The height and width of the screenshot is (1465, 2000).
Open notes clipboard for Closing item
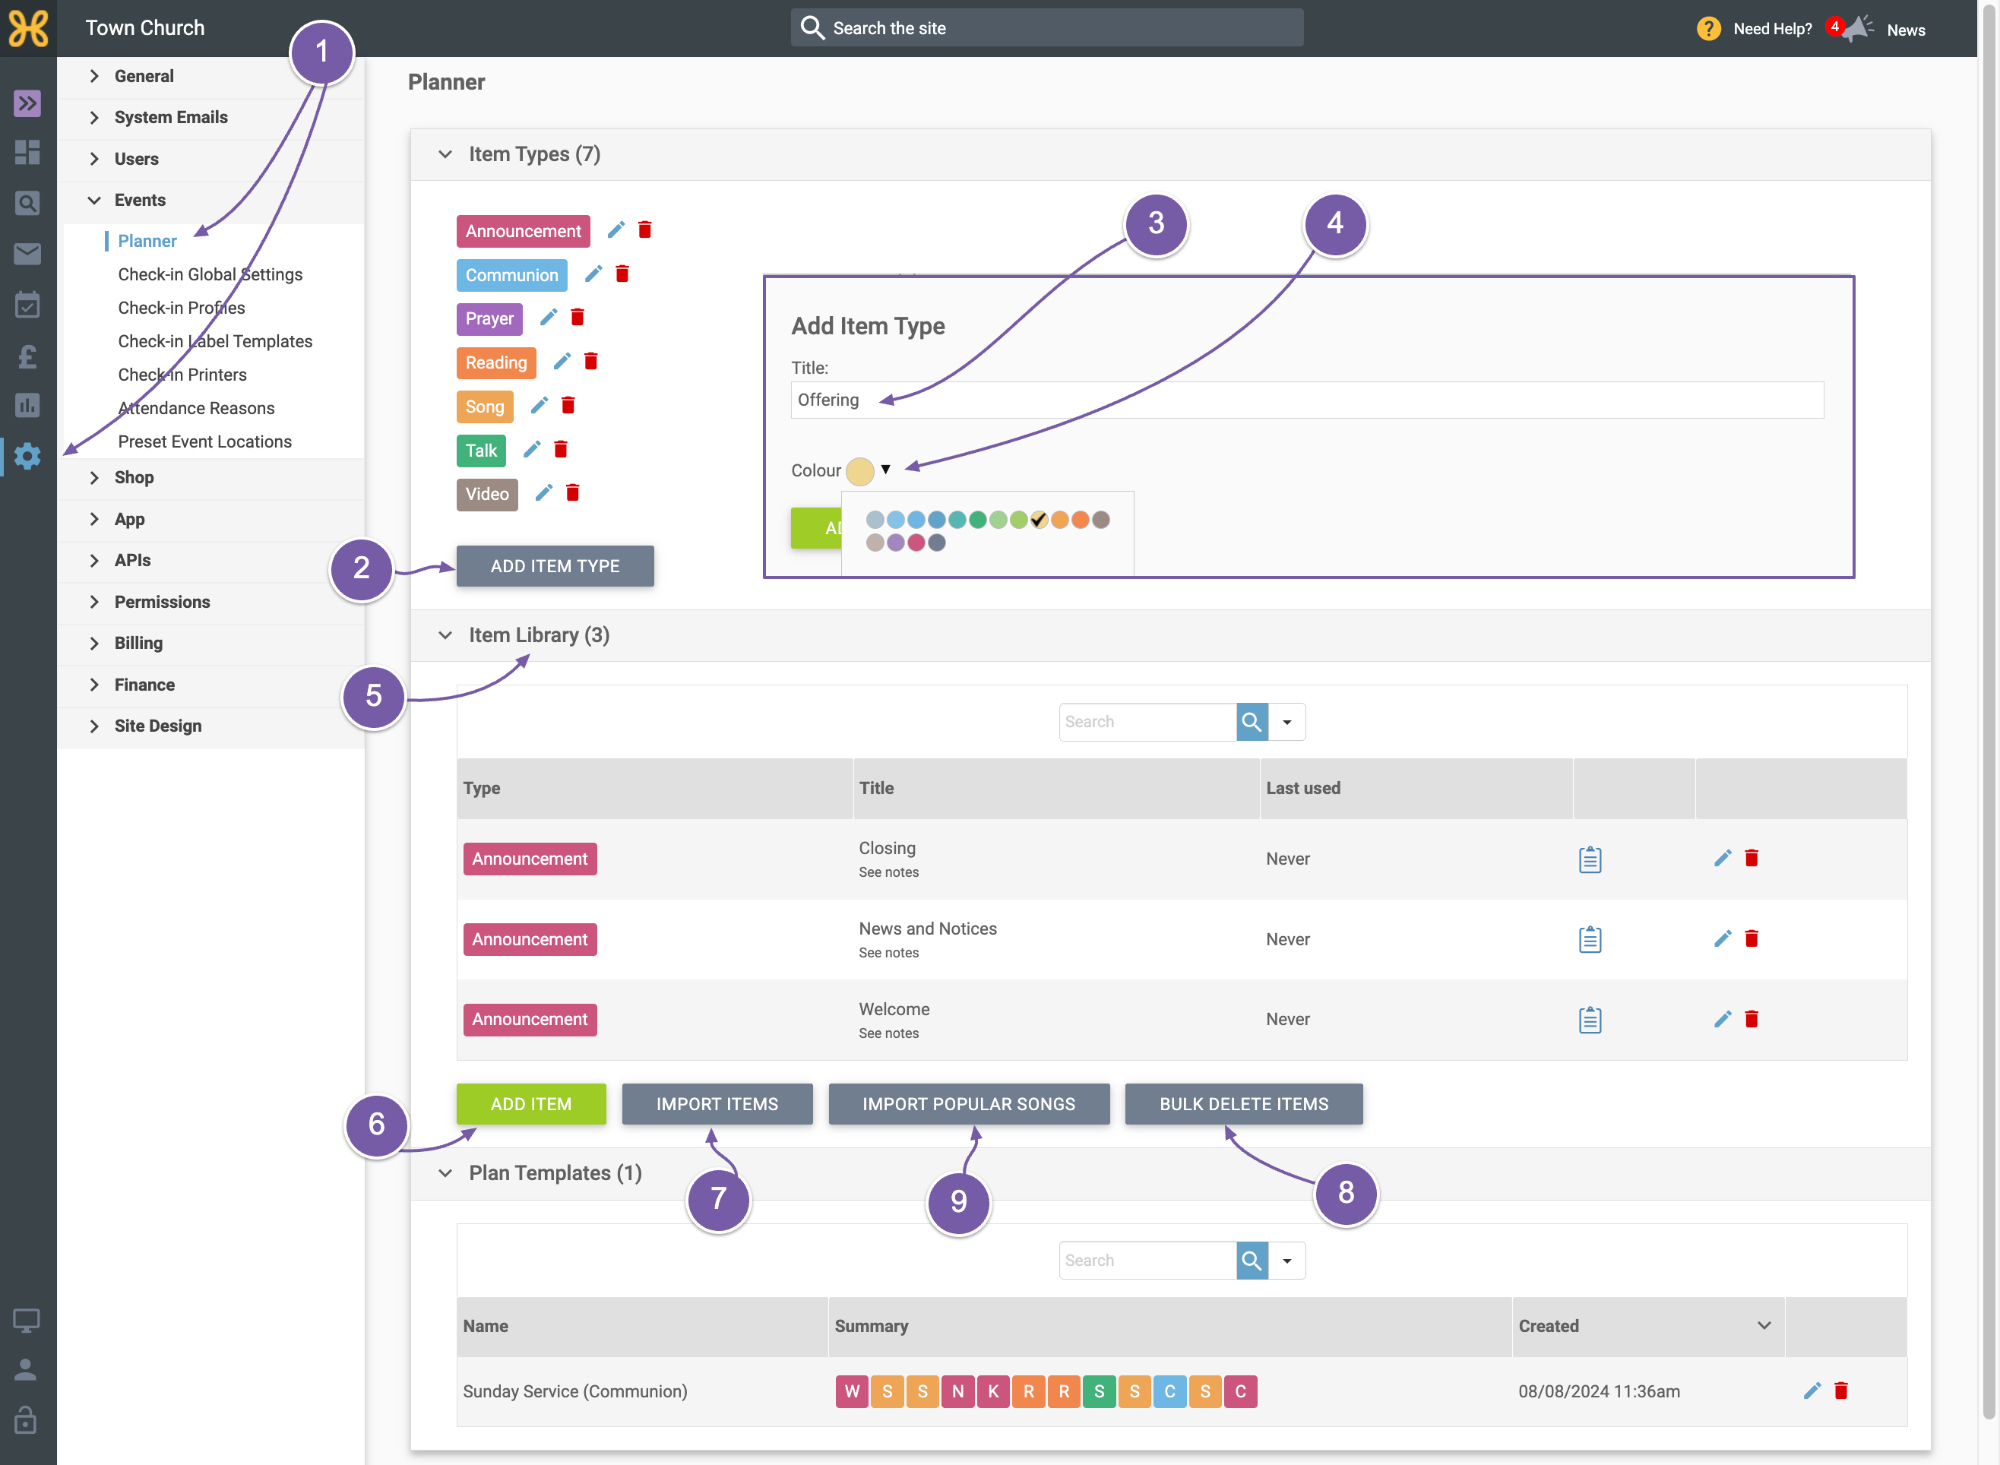point(1590,859)
